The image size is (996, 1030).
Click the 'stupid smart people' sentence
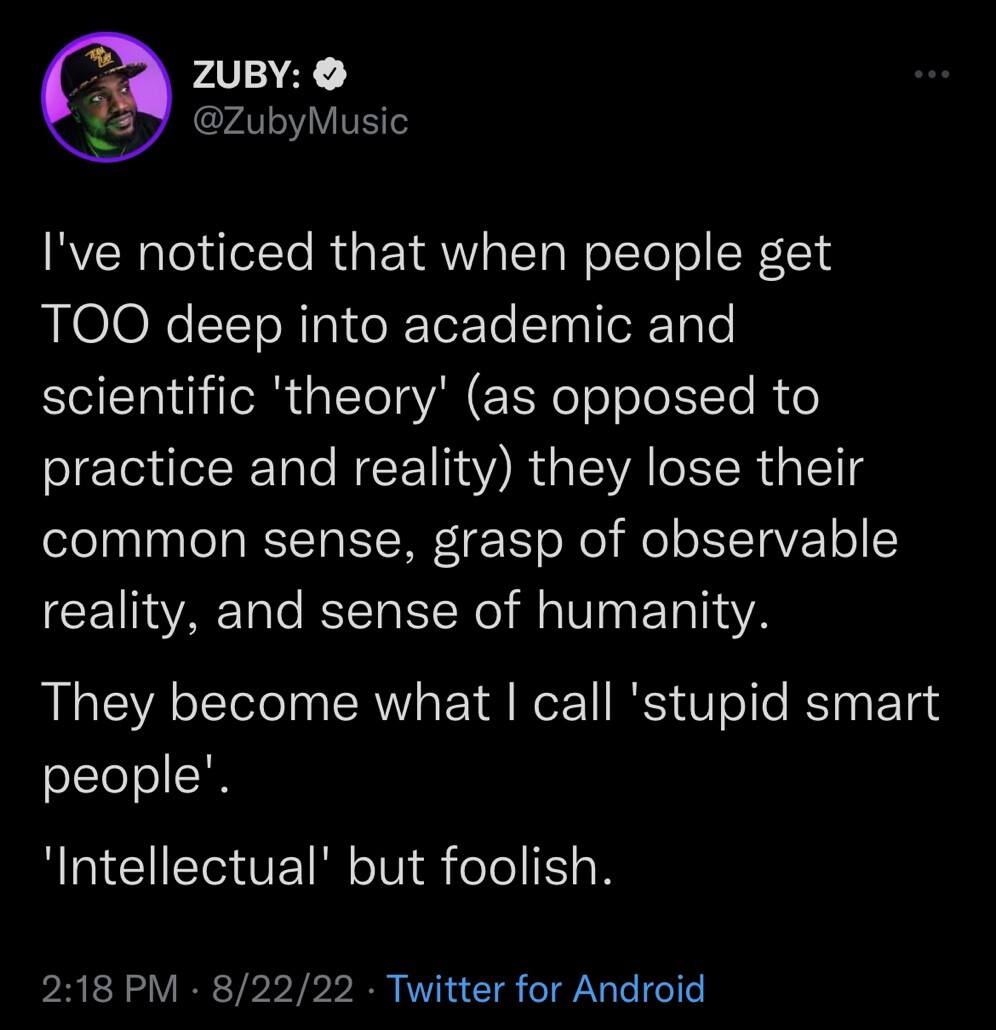coord(490,703)
